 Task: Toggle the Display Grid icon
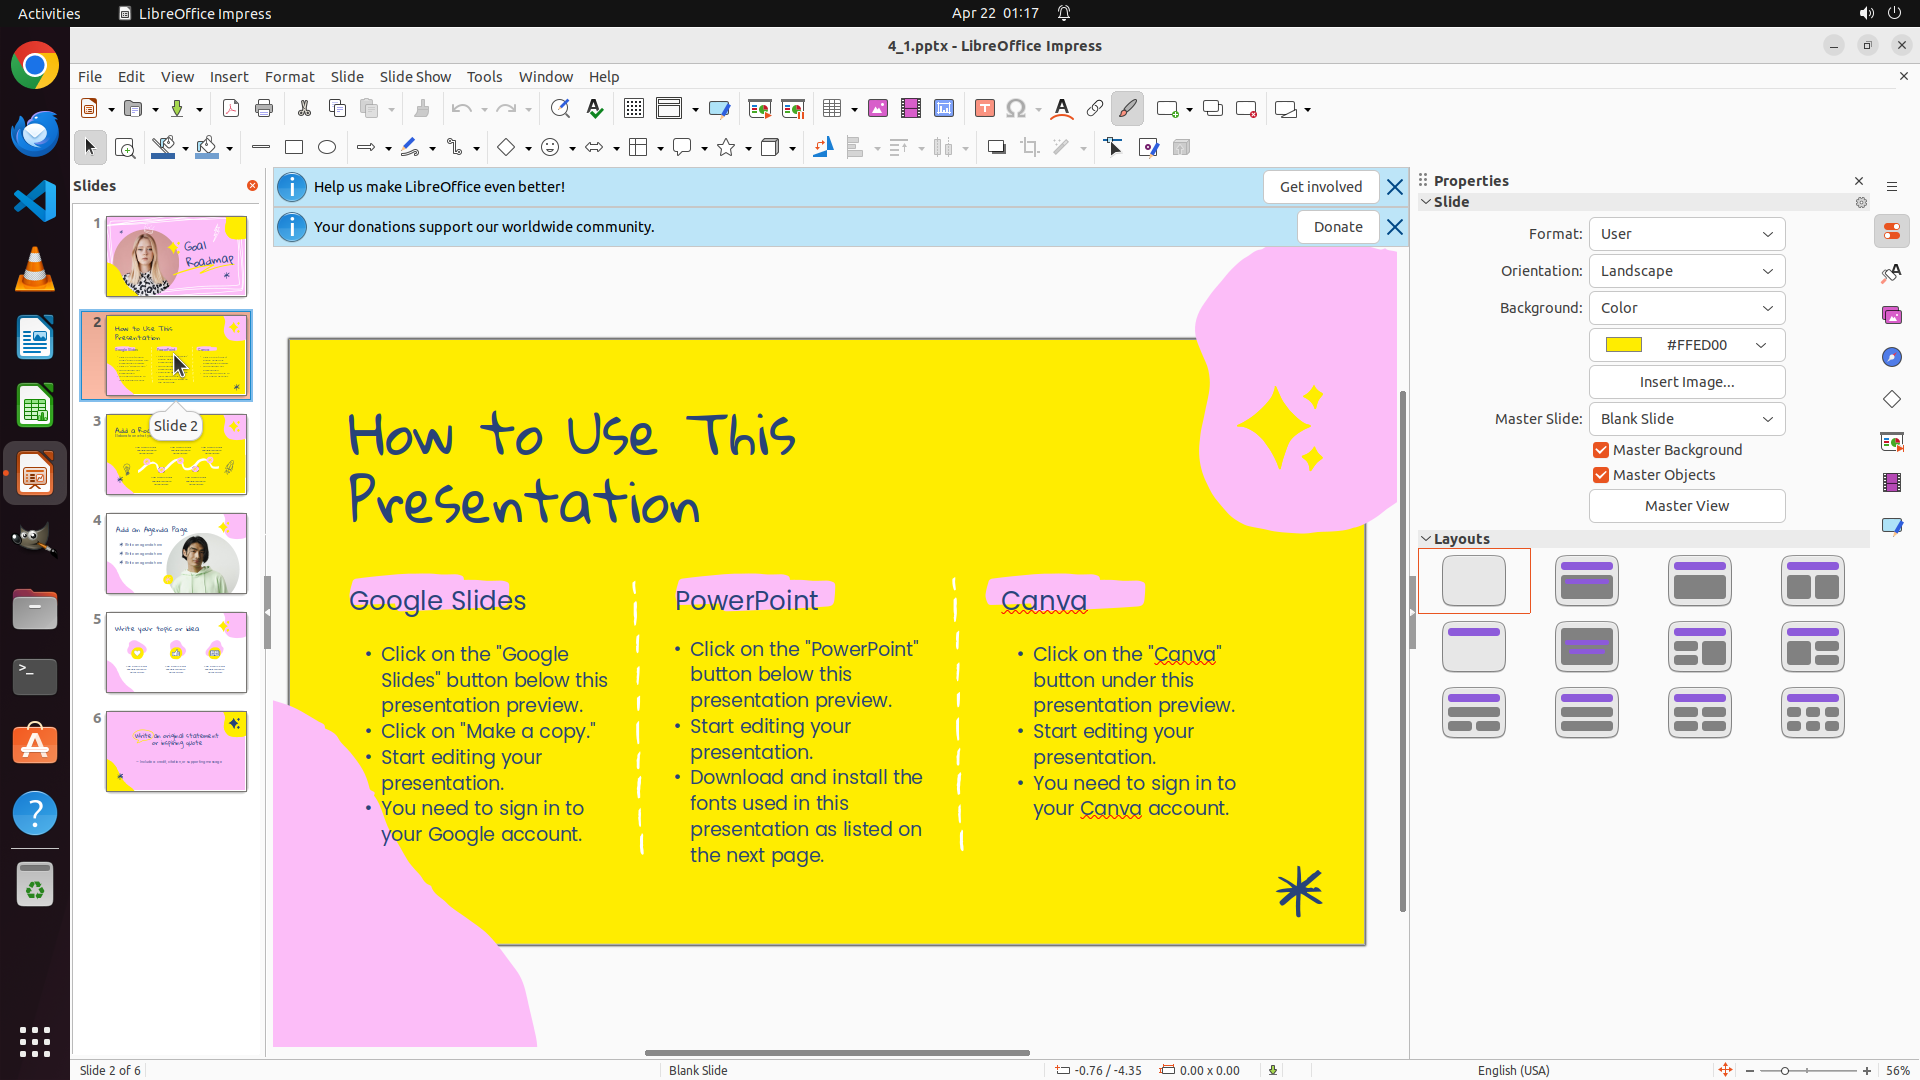634,109
